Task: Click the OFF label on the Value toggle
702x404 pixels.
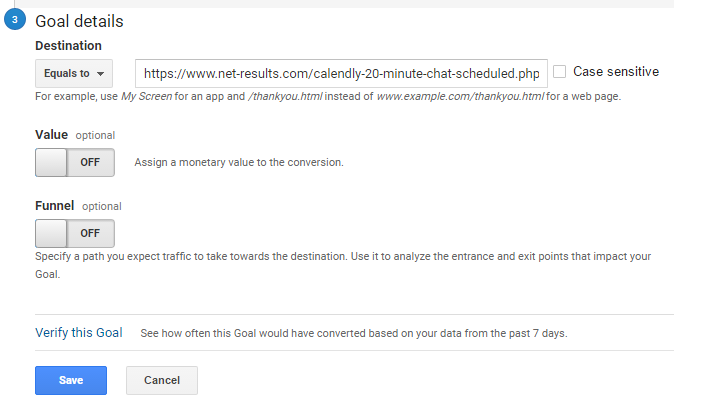Action: coord(90,162)
